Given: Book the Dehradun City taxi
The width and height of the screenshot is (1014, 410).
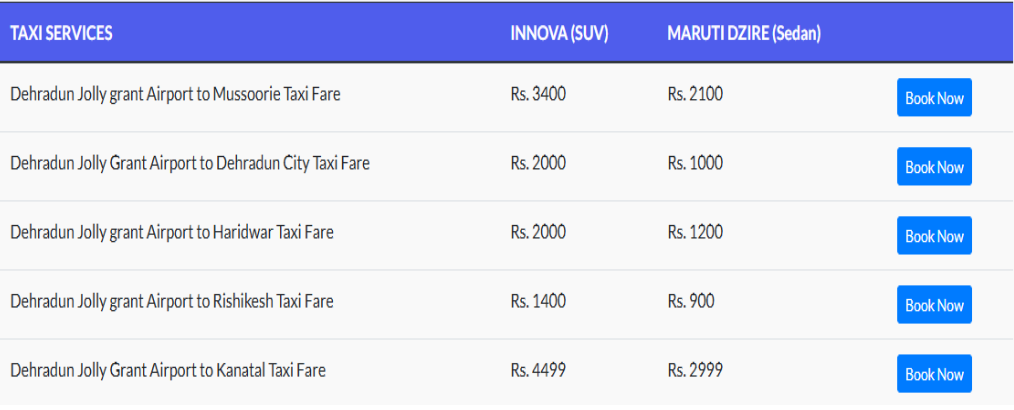Looking at the screenshot, I should click(934, 167).
